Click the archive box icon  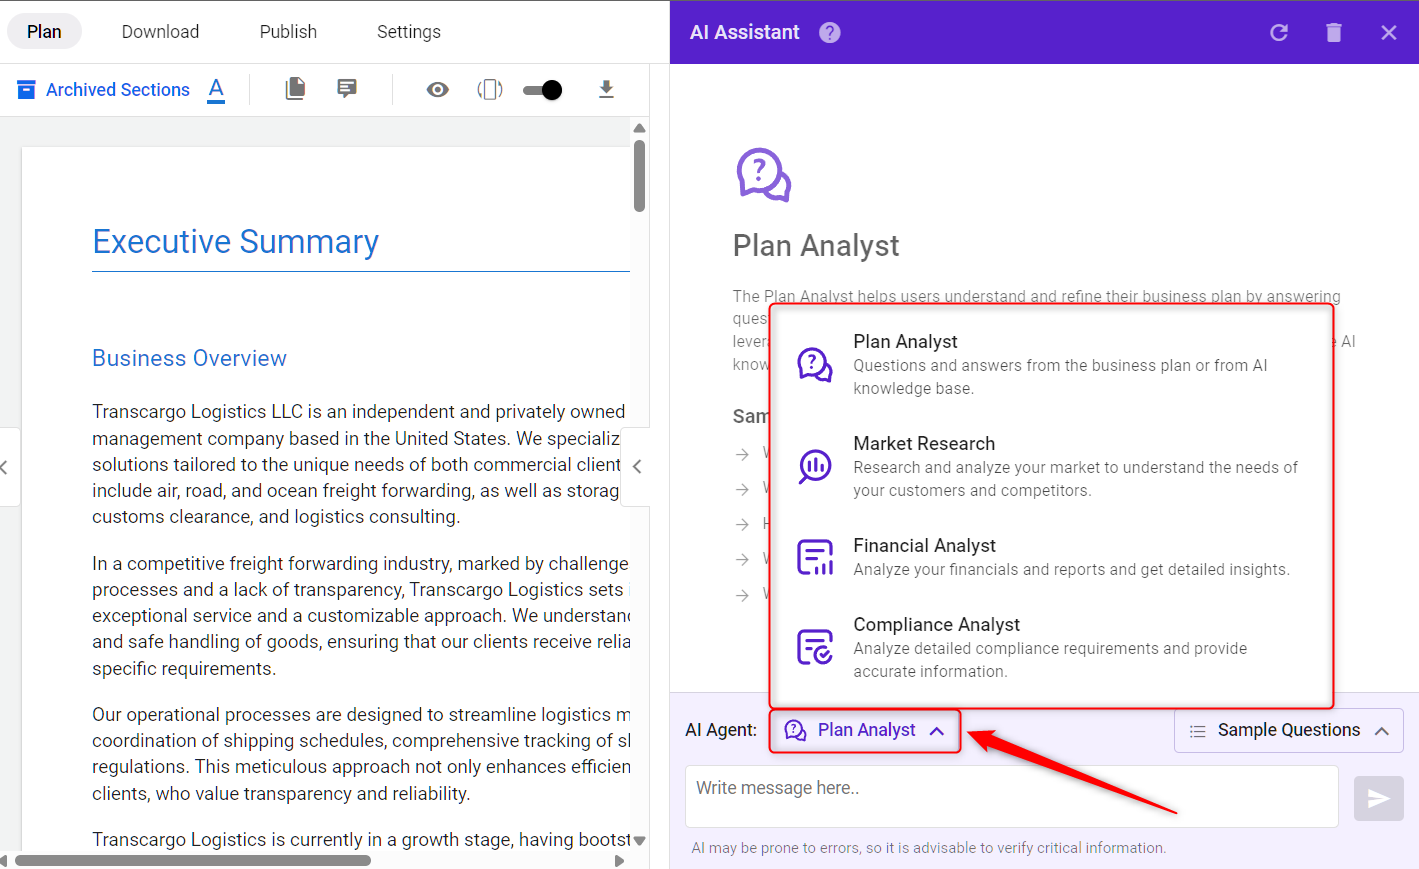[27, 90]
